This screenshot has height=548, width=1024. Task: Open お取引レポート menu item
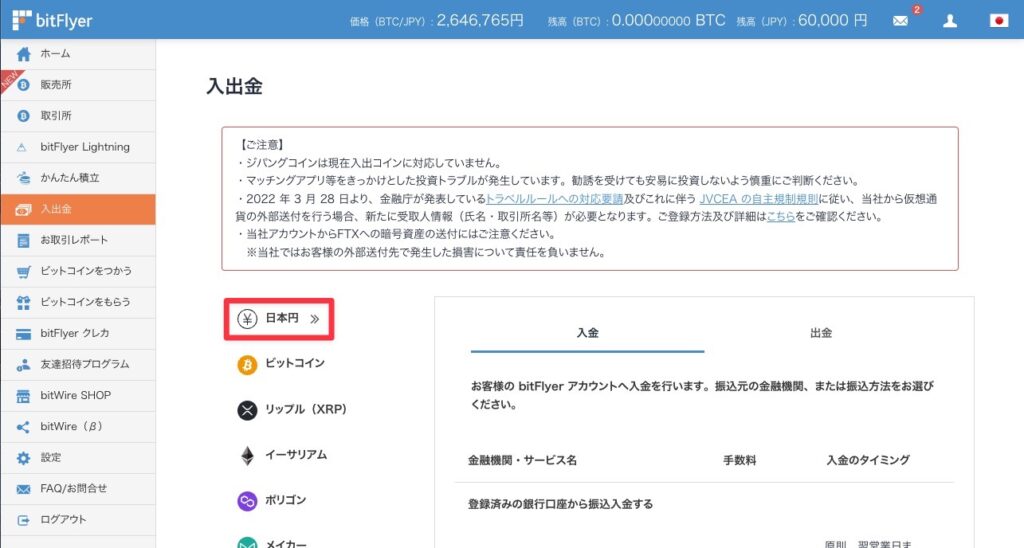coord(78,240)
